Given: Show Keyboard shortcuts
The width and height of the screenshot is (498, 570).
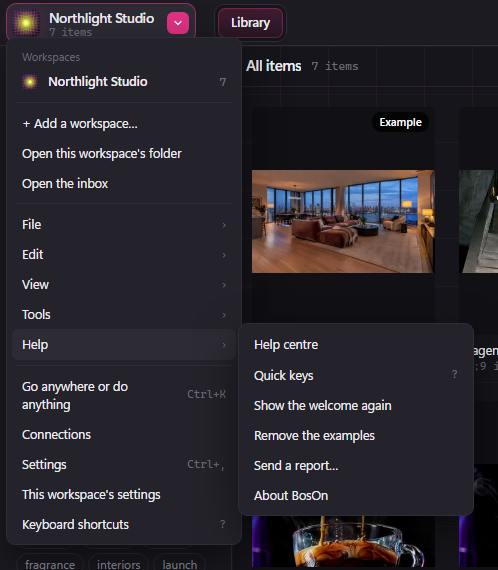Looking at the screenshot, I should tap(124, 525).
